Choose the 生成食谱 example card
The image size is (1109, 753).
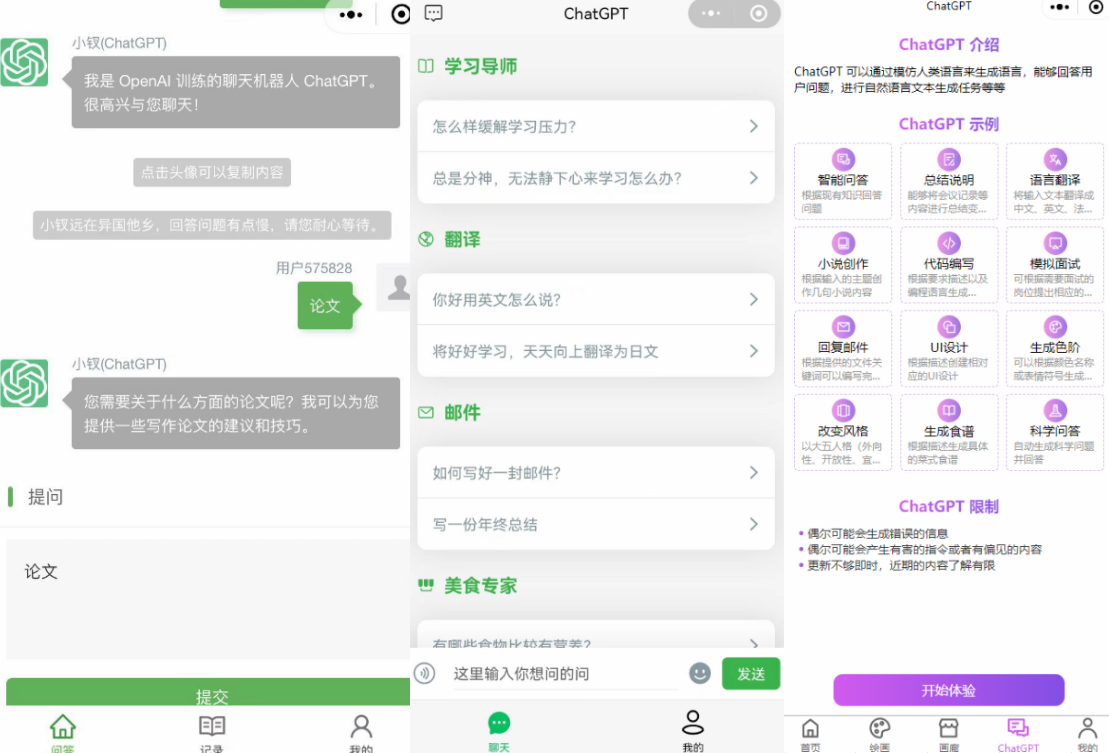(x=948, y=432)
